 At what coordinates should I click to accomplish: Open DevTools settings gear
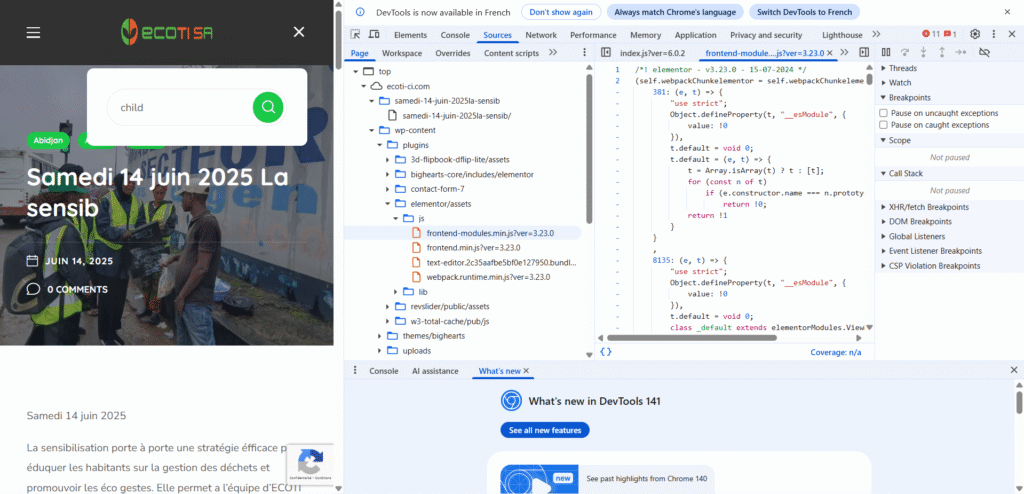(975, 35)
